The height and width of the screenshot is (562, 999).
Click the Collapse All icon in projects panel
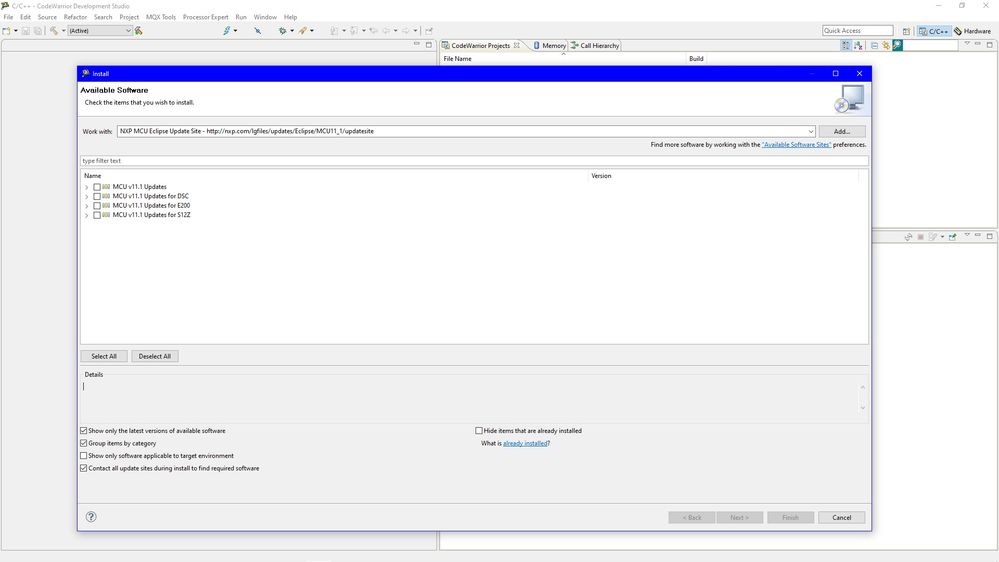874,45
